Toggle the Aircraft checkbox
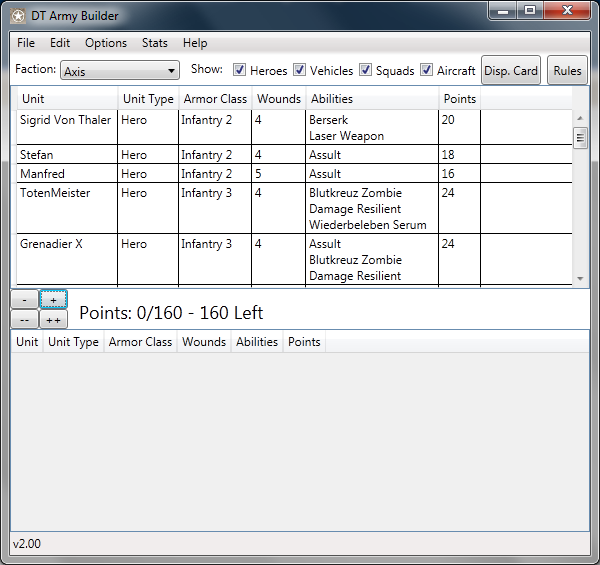 (x=426, y=70)
